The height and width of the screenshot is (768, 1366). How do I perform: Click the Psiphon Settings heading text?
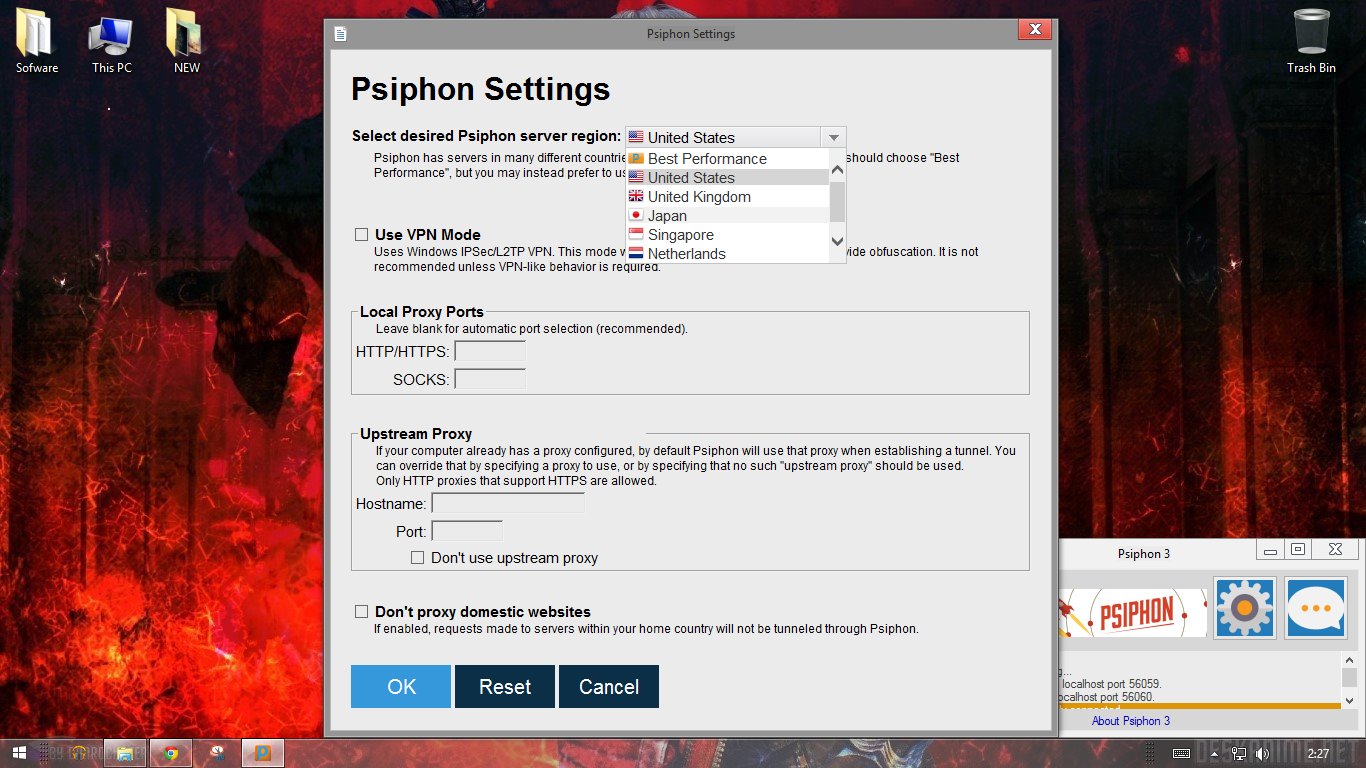point(480,89)
